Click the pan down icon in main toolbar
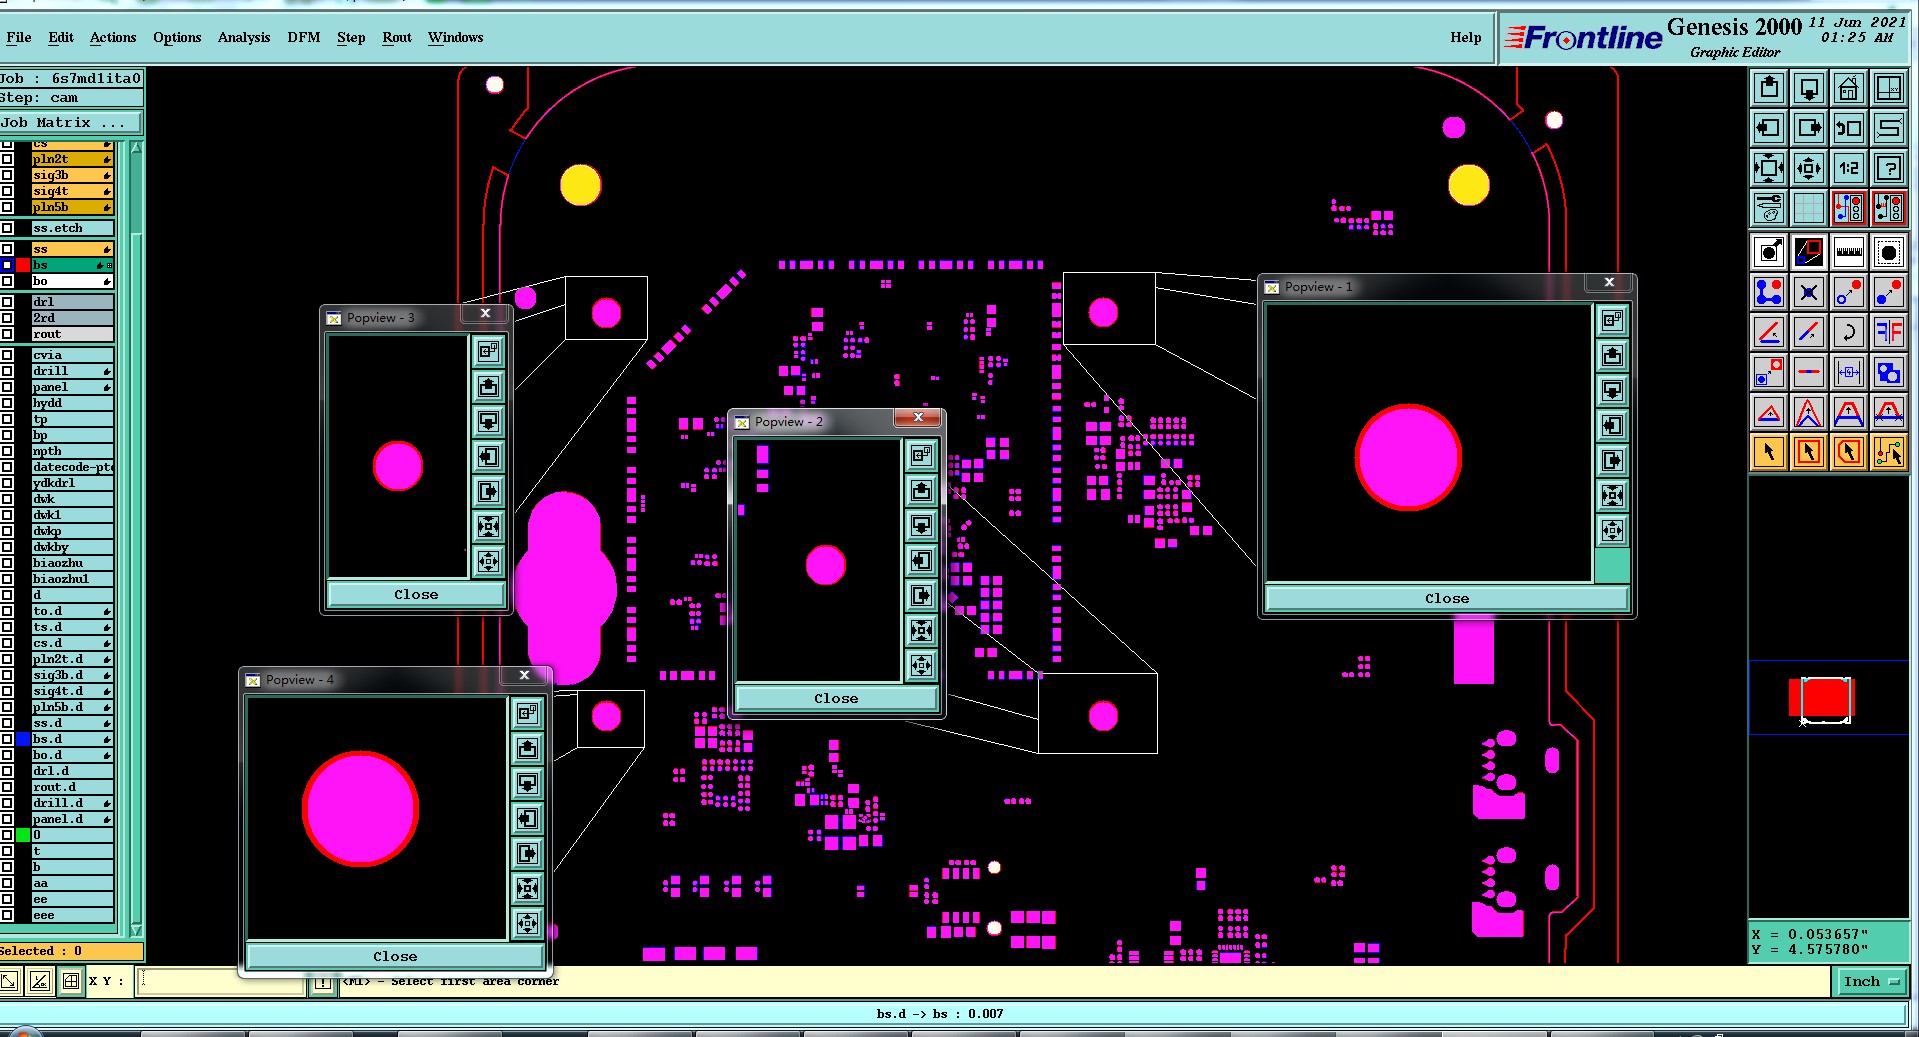This screenshot has width=1919, height=1037. coord(1809,88)
